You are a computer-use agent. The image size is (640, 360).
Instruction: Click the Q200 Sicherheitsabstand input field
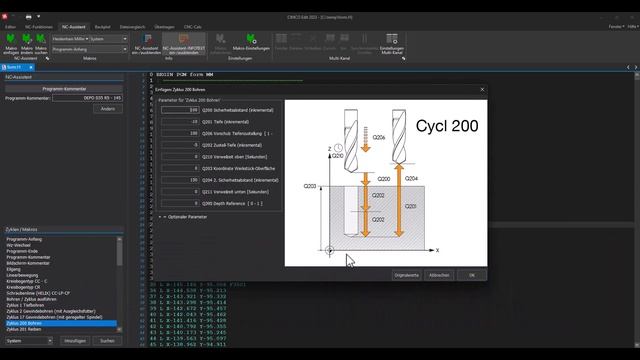pyautogui.click(x=180, y=110)
